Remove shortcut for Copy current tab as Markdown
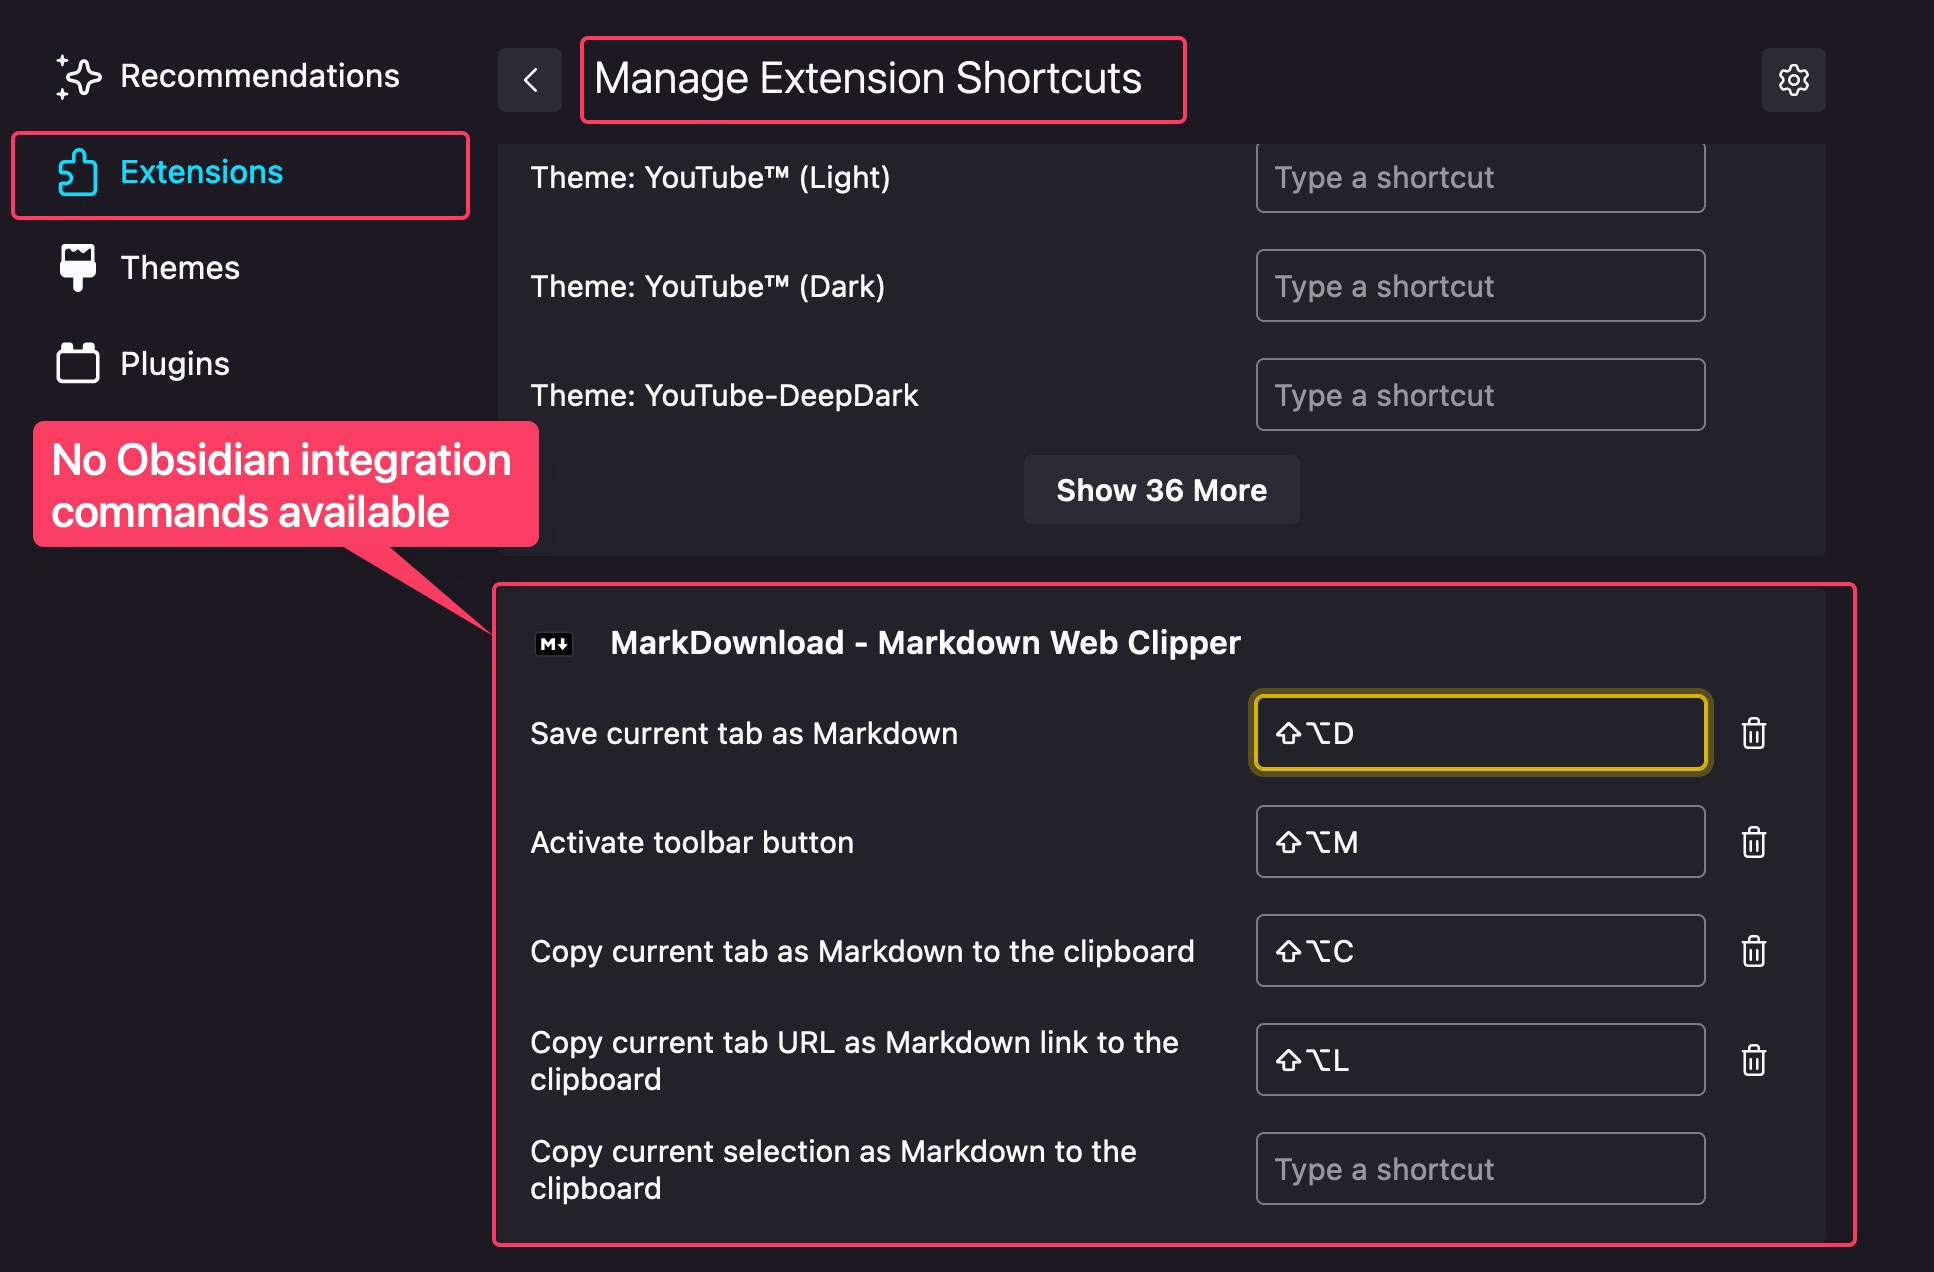Viewport: 1934px width, 1272px height. coord(1754,951)
